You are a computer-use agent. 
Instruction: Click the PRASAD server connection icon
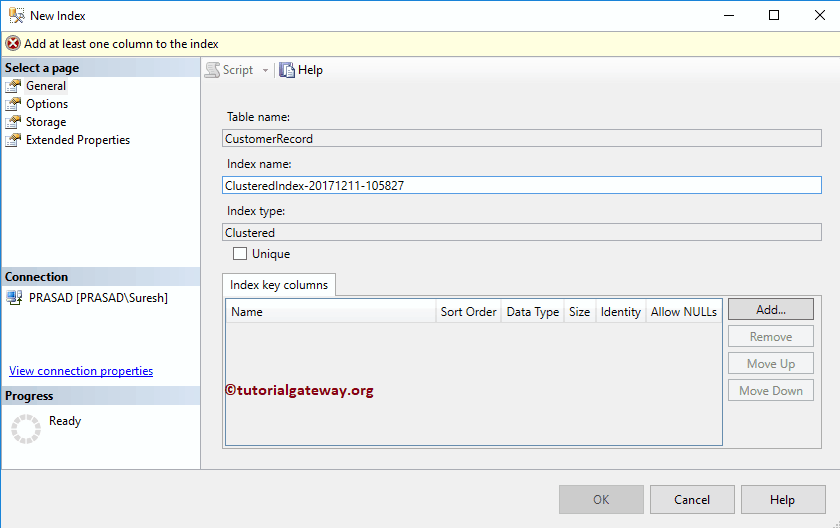[14, 298]
